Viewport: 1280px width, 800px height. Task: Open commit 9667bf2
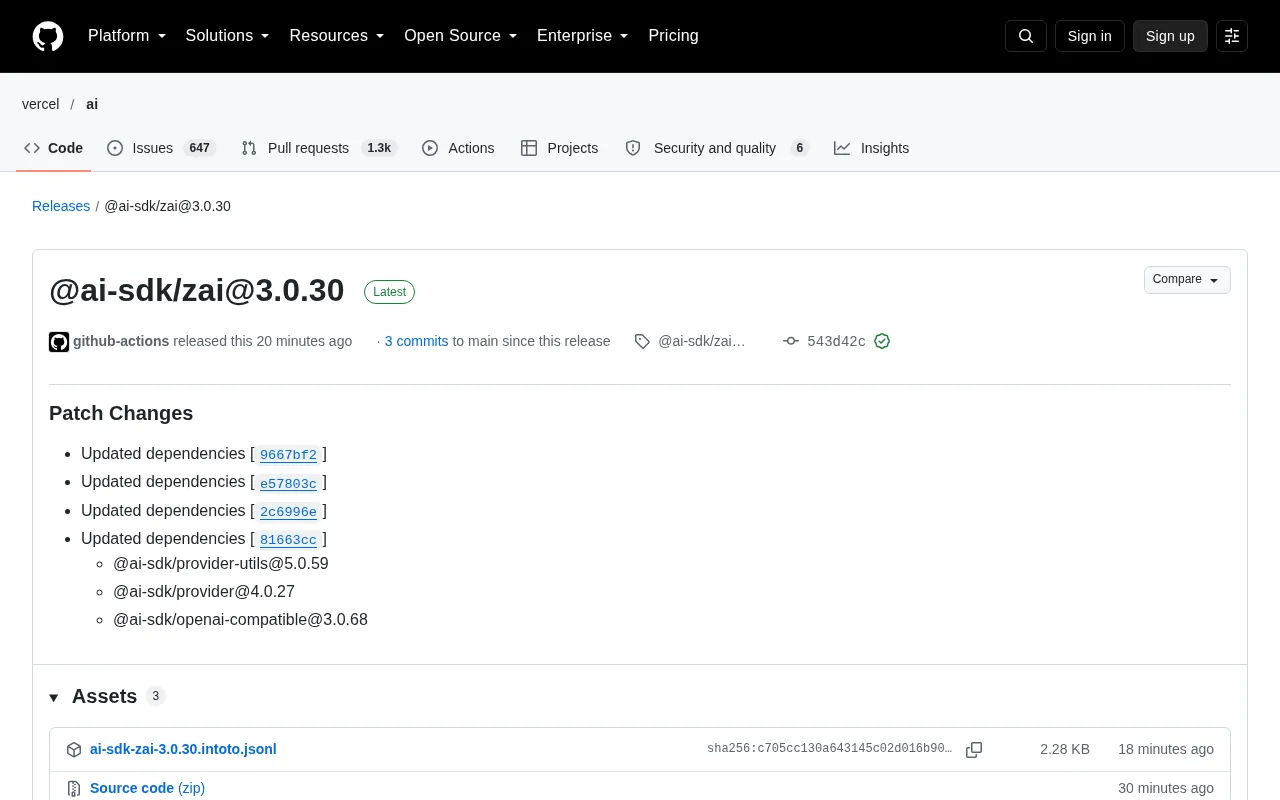click(288, 455)
